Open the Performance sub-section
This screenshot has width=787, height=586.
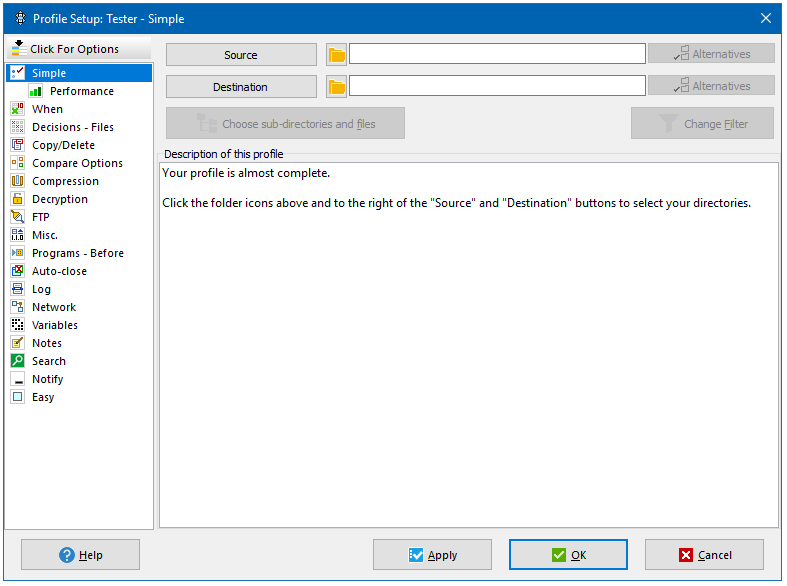82,91
